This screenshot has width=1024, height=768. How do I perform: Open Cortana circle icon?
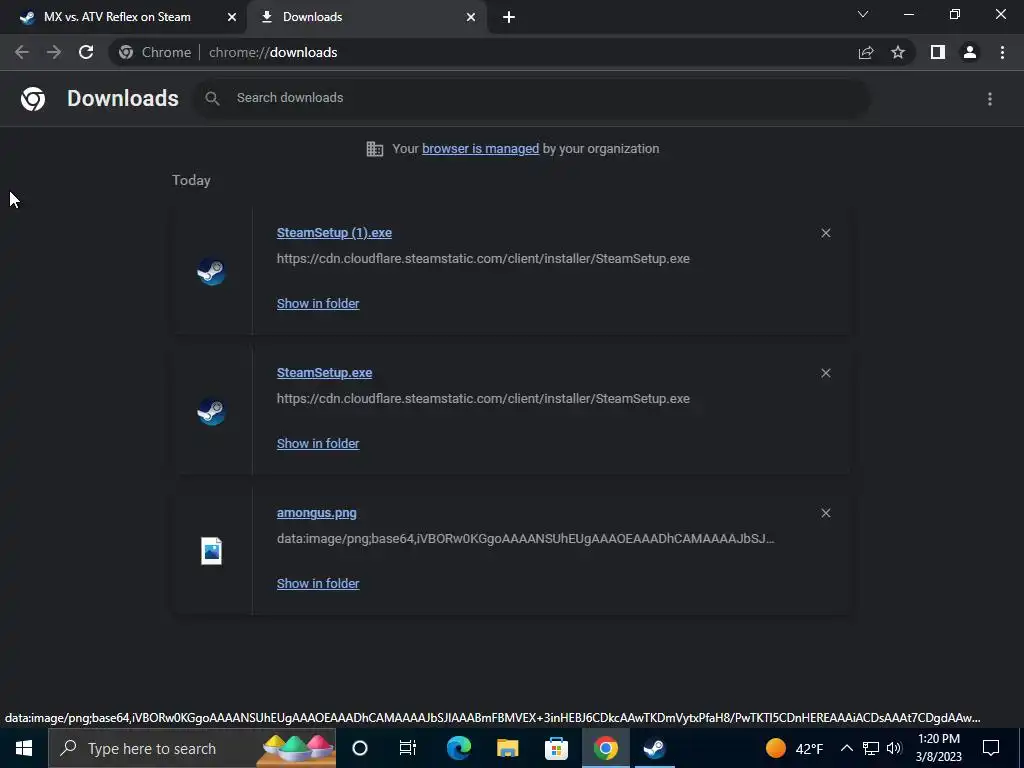360,748
